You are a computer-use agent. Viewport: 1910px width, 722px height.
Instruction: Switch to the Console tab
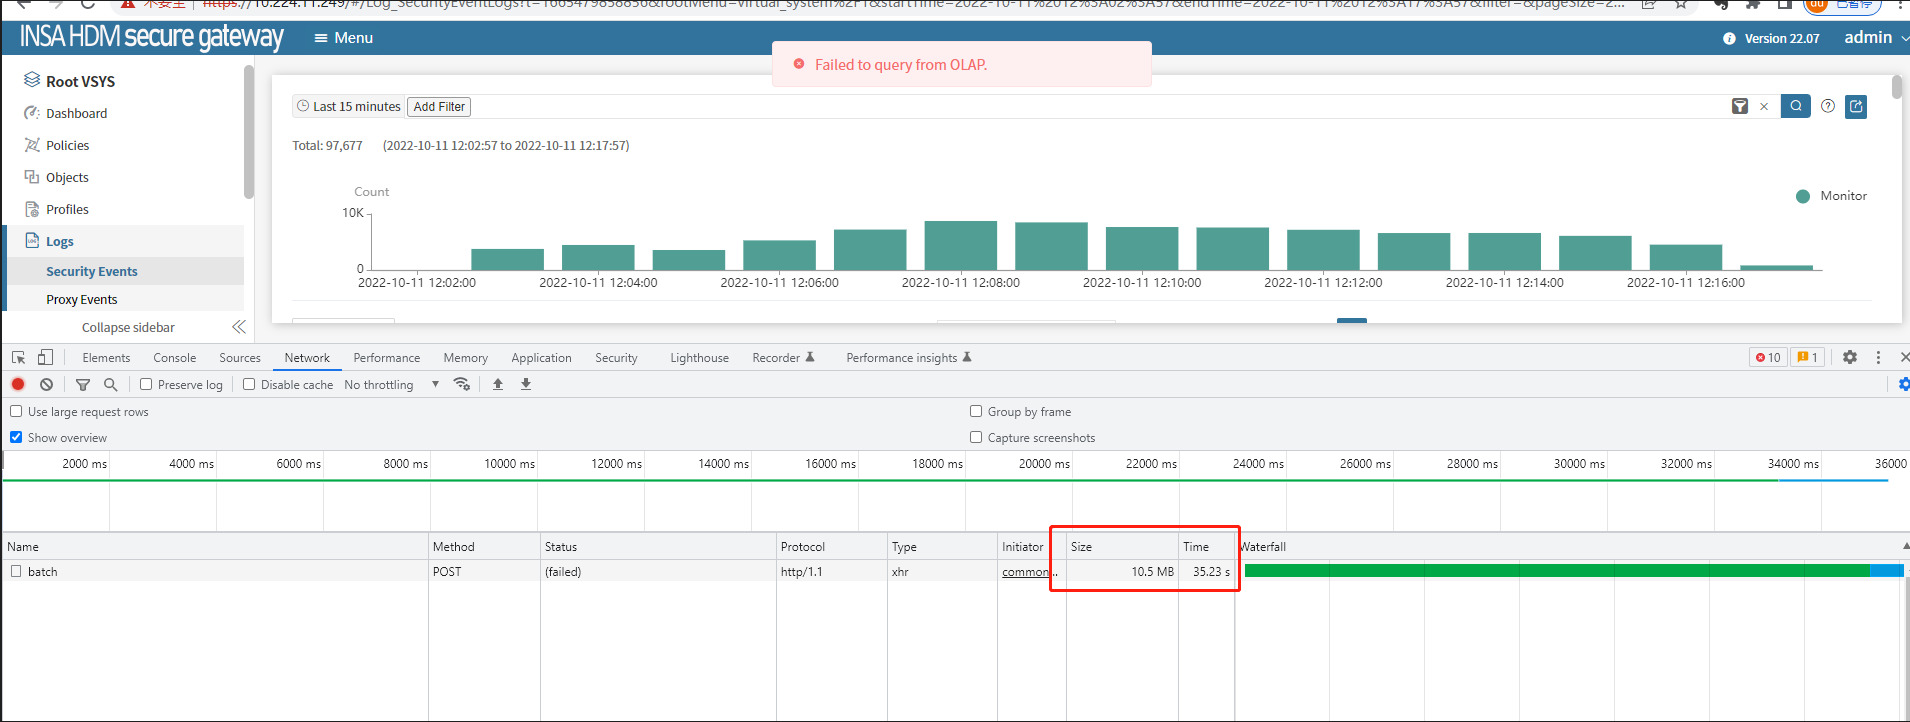pos(174,358)
